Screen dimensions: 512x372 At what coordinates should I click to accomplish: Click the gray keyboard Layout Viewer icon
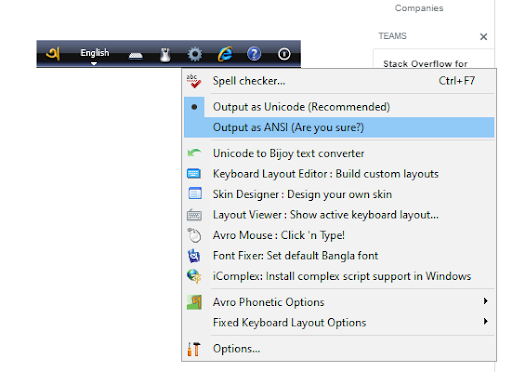(194, 215)
